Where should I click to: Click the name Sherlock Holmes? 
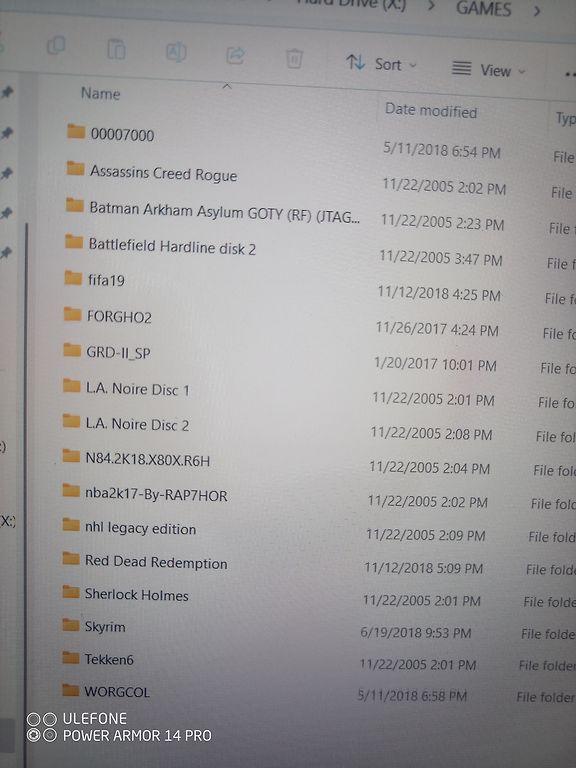tap(136, 595)
